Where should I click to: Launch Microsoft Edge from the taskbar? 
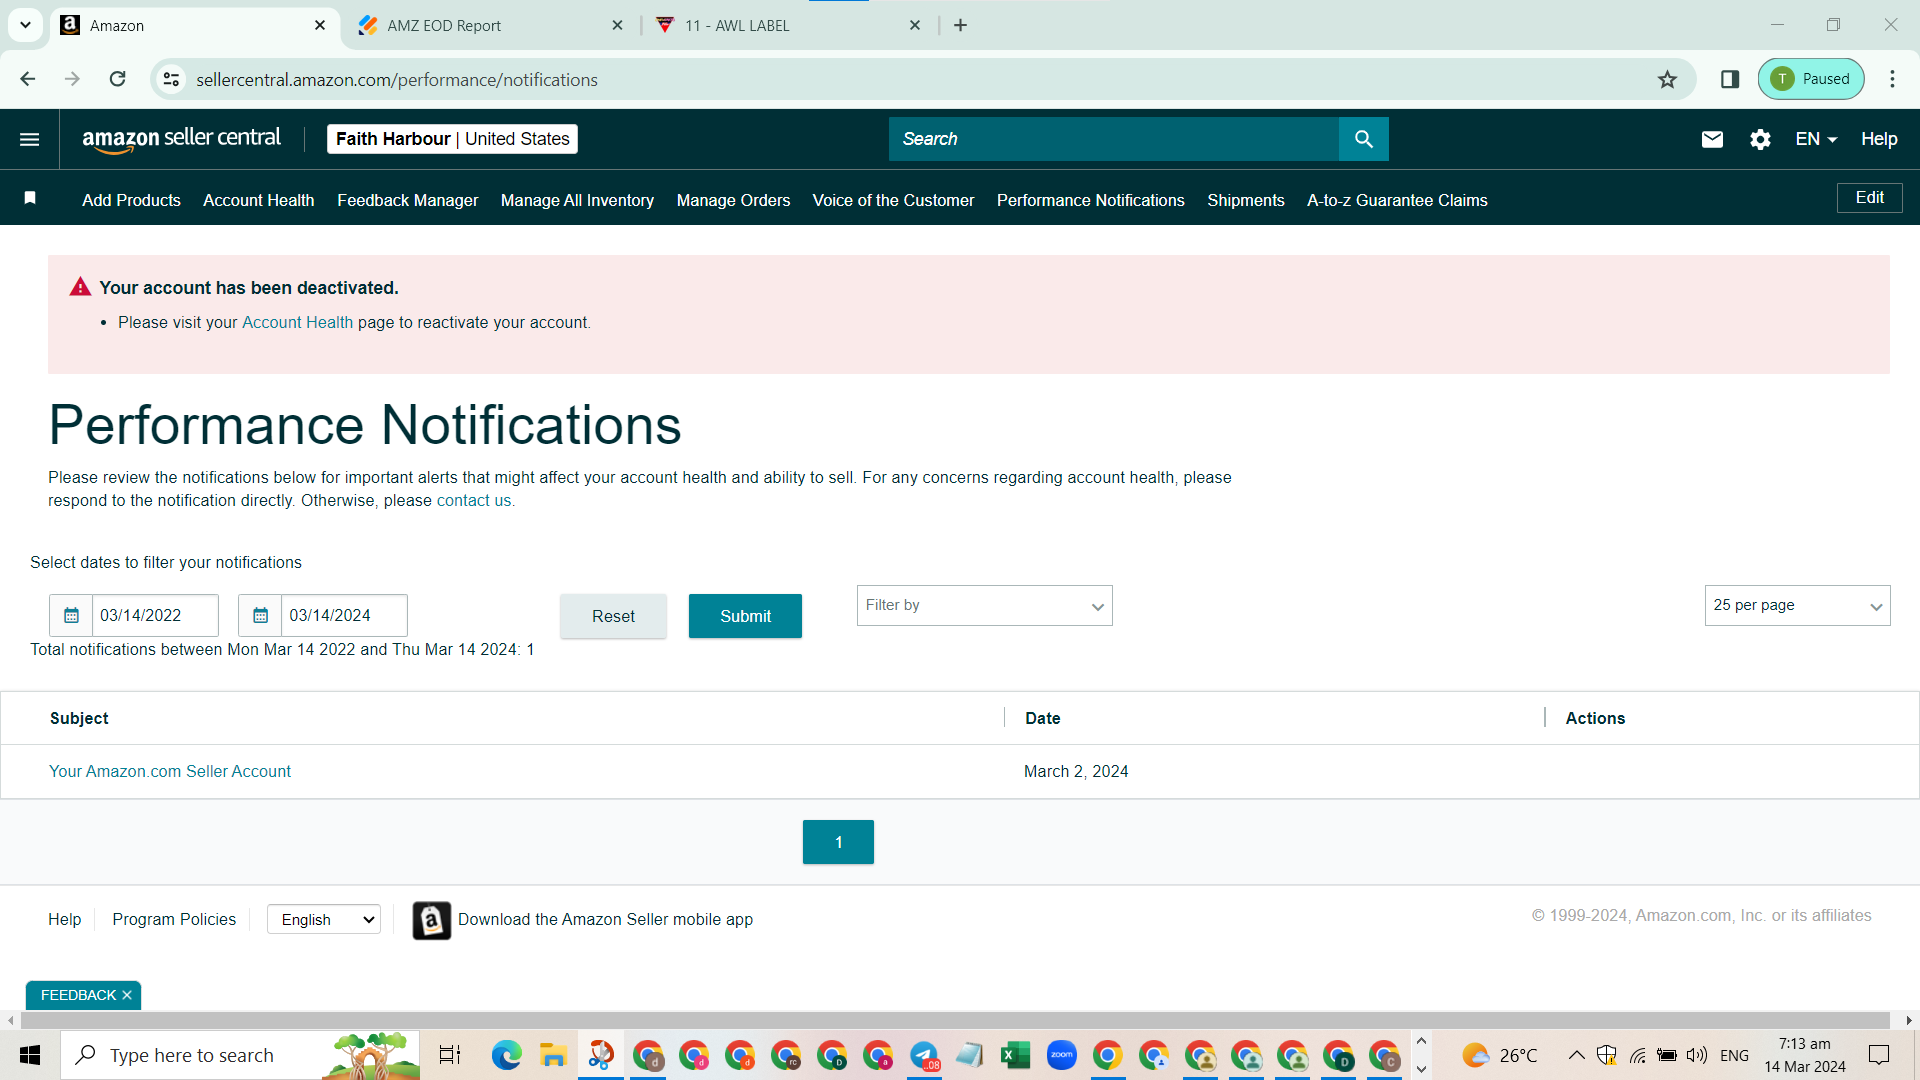click(x=506, y=1055)
